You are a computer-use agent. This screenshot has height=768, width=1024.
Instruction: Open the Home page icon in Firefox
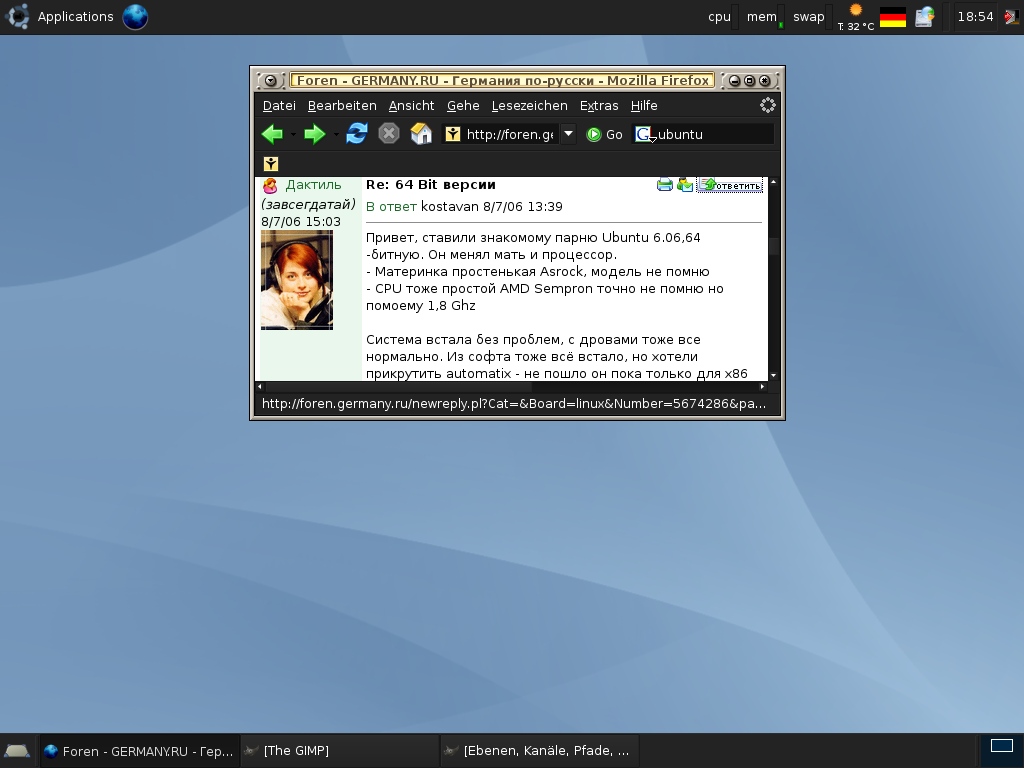click(421, 134)
